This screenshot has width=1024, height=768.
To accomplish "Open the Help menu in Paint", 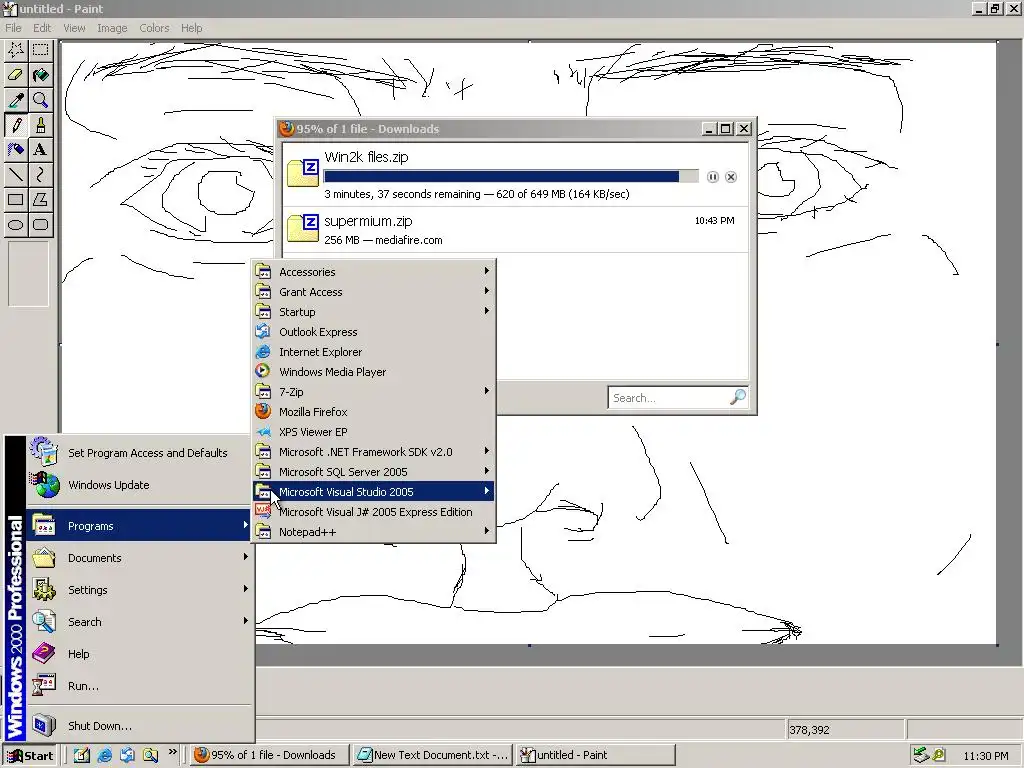I will click(x=191, y=28).
